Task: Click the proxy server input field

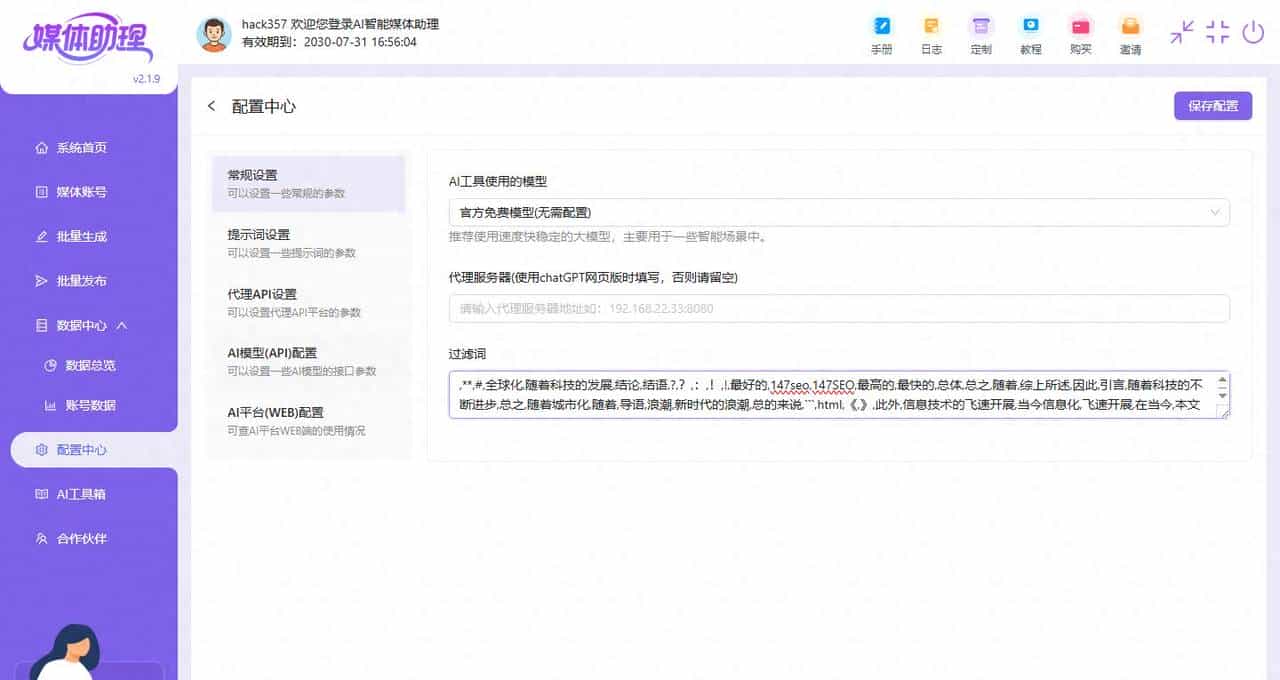Action: pos(840,308)
